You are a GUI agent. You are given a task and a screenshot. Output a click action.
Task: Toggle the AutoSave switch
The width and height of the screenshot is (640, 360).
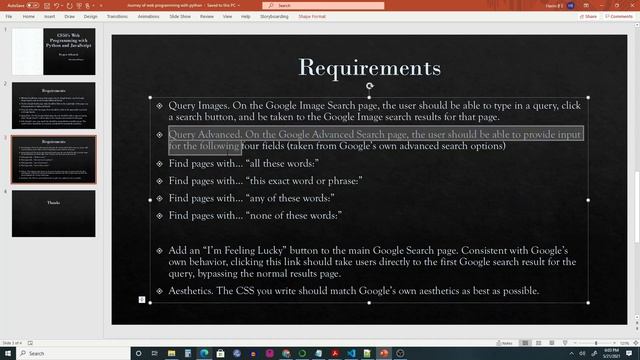click(33, 6)
